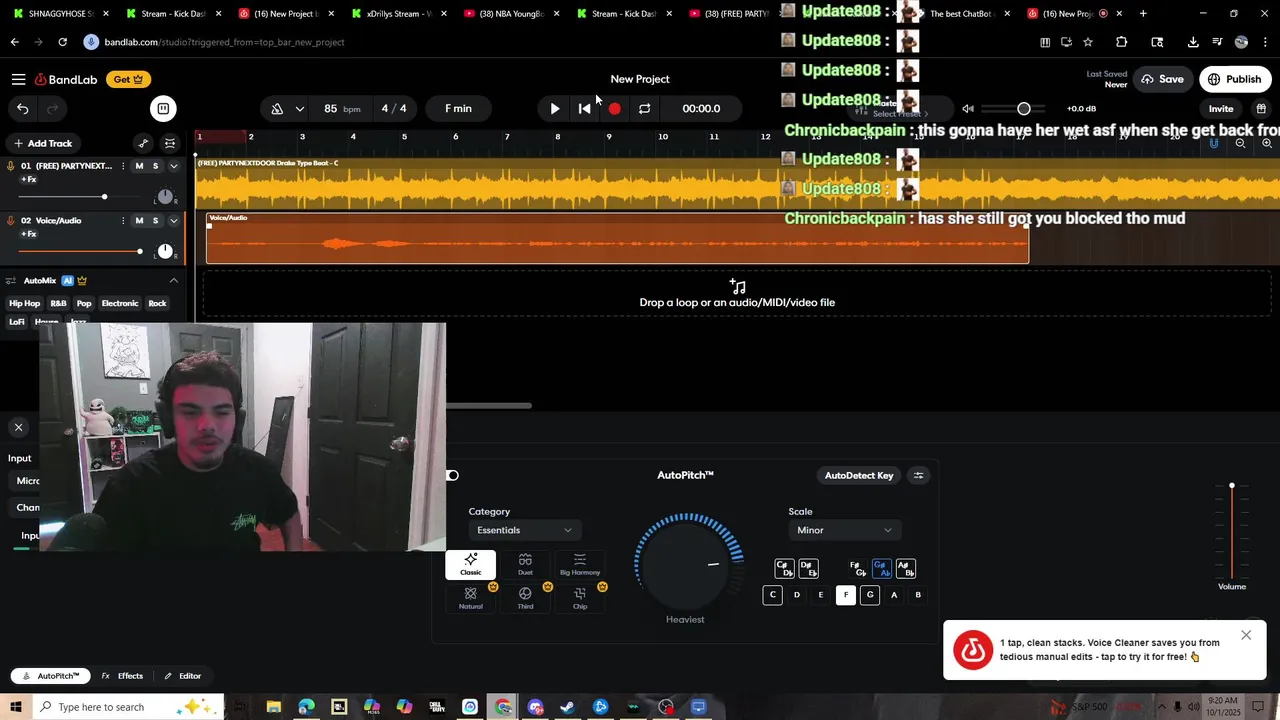Solo track 02 Voice/Audio
Screen dimensions: 1280x720
(x=155, y=220)
